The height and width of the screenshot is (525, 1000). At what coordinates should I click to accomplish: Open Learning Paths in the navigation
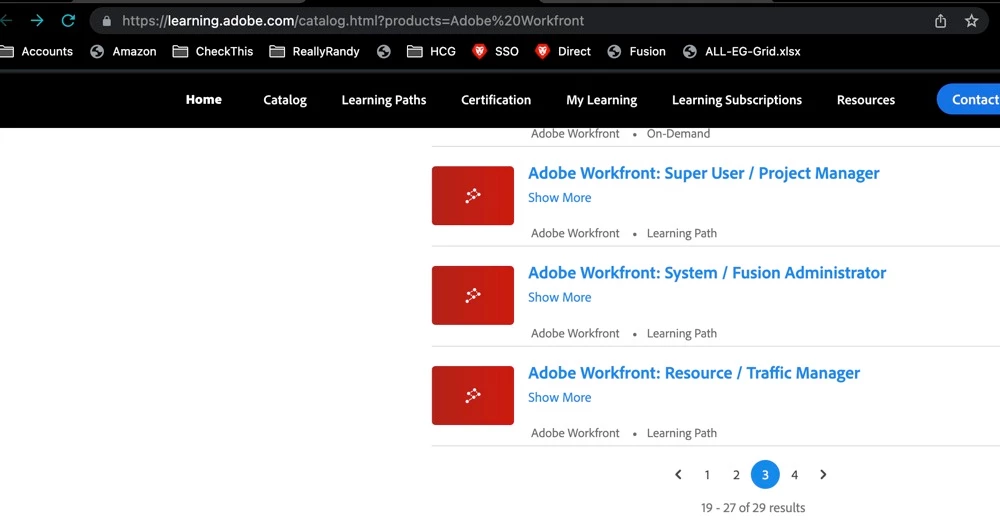384,100
